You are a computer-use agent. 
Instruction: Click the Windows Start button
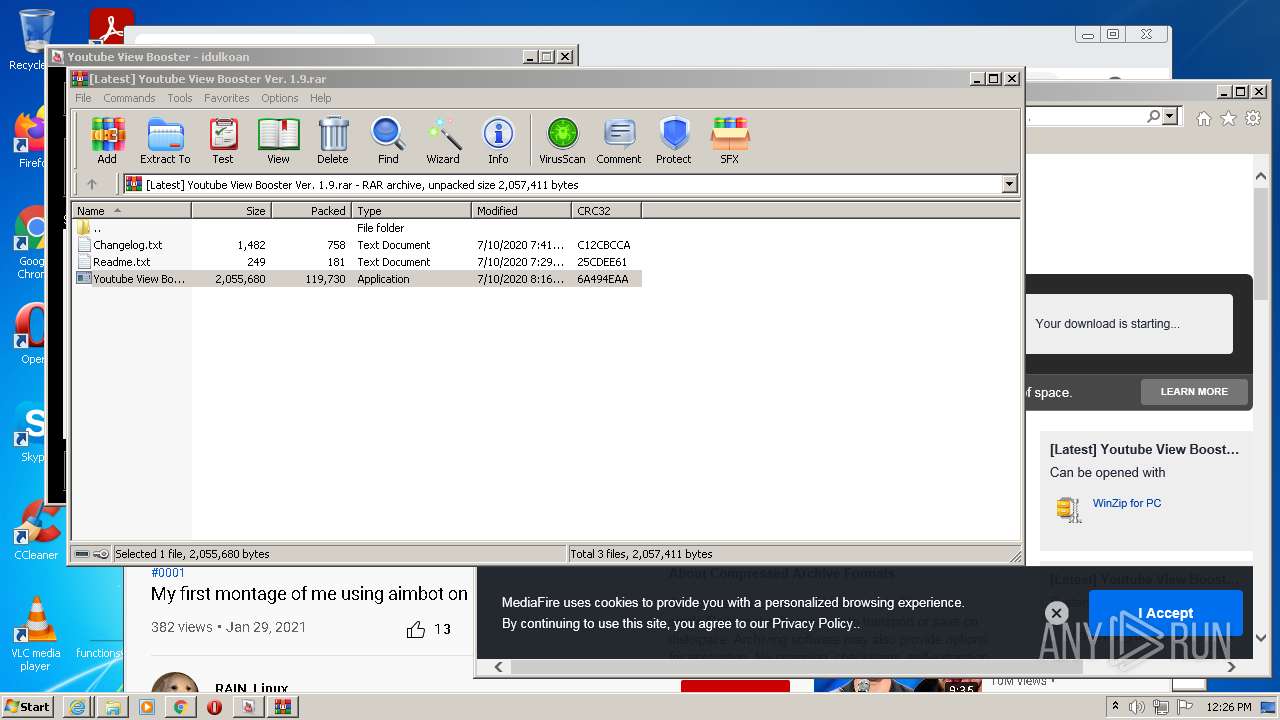pyautogui.click(x=27, y=707)
